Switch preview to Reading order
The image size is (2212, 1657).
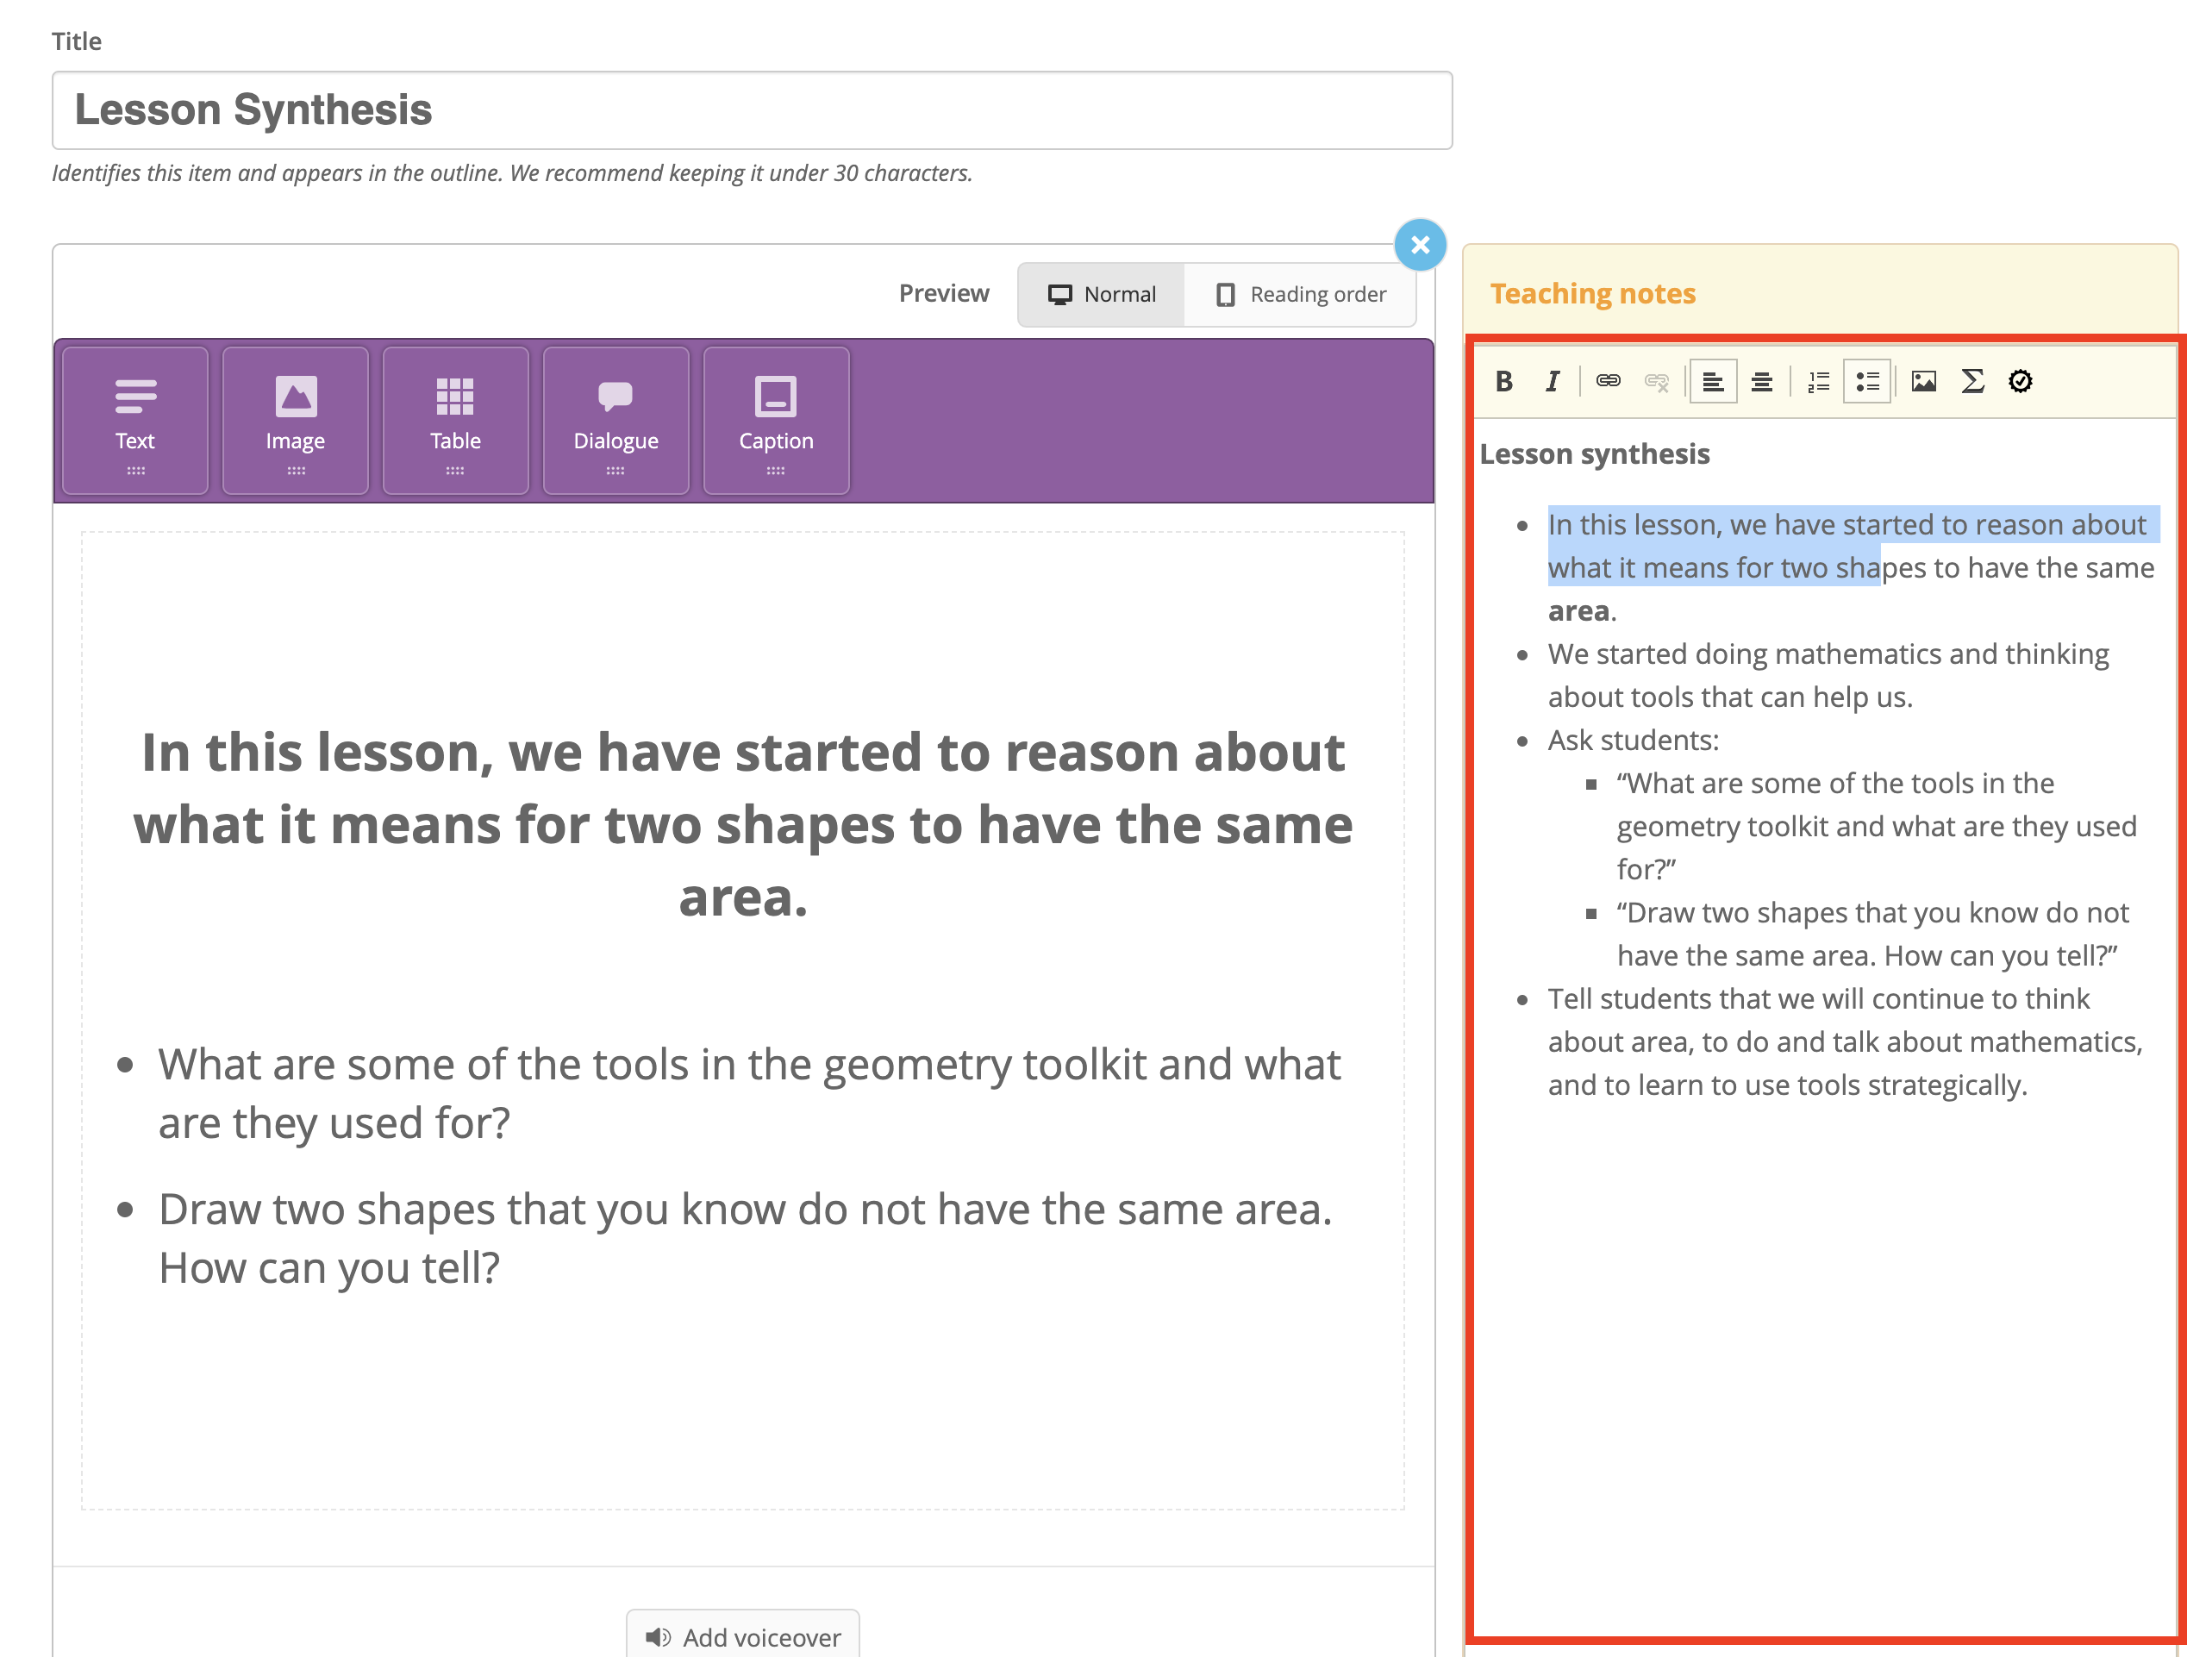(1301, 295)
